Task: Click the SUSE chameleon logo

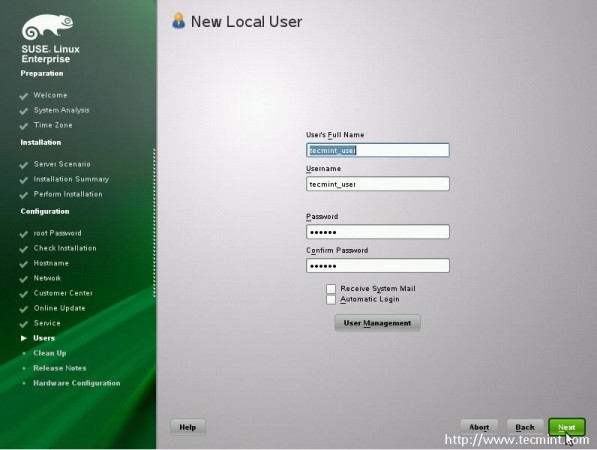Action: click(x=47, y=27)
